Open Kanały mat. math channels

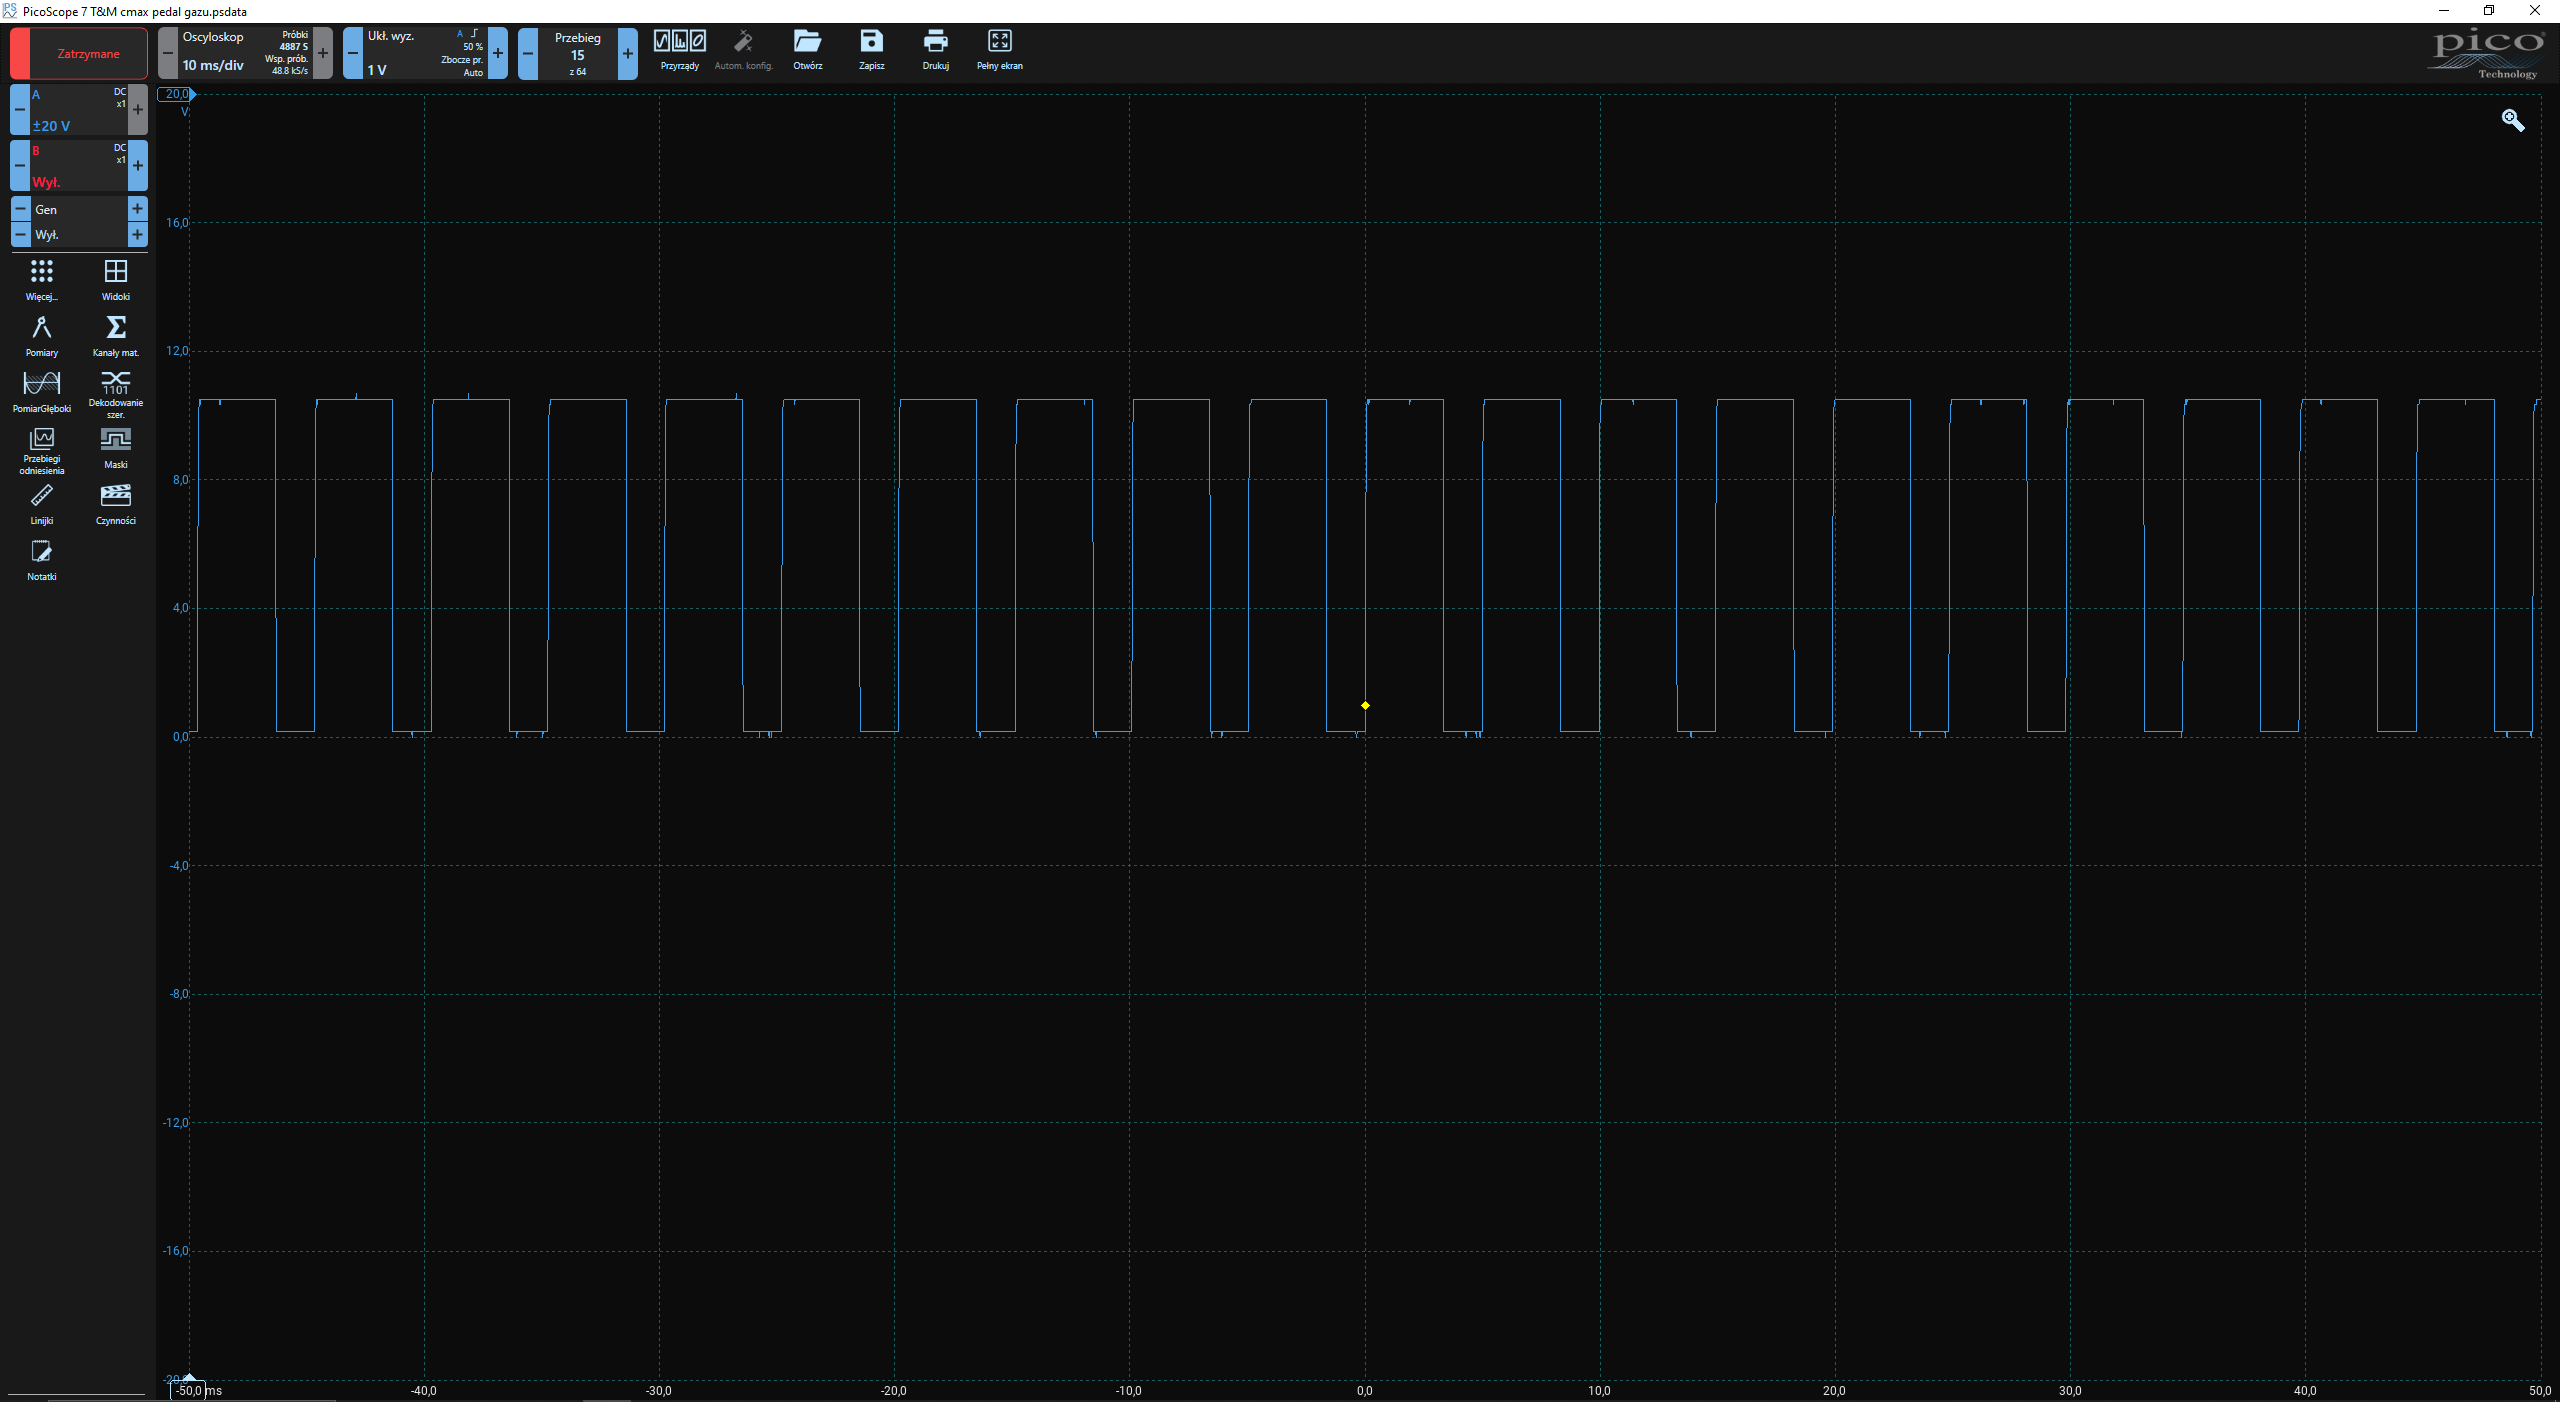click(116, 336)
